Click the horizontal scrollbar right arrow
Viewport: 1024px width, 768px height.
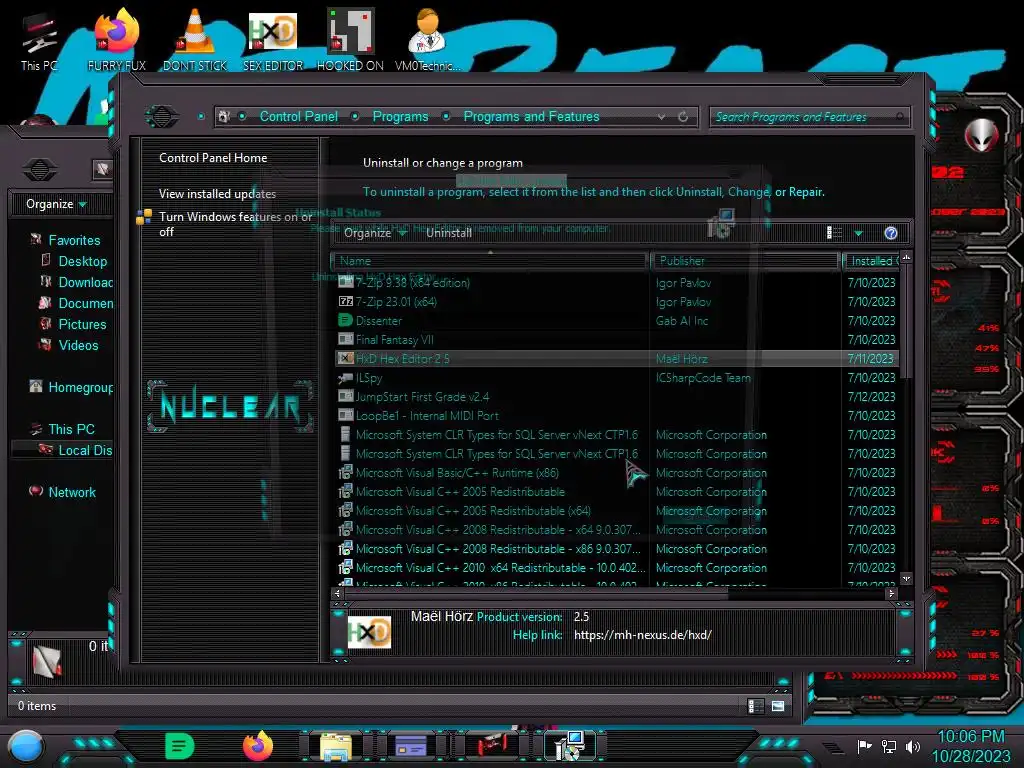click(x=891, y=594)
